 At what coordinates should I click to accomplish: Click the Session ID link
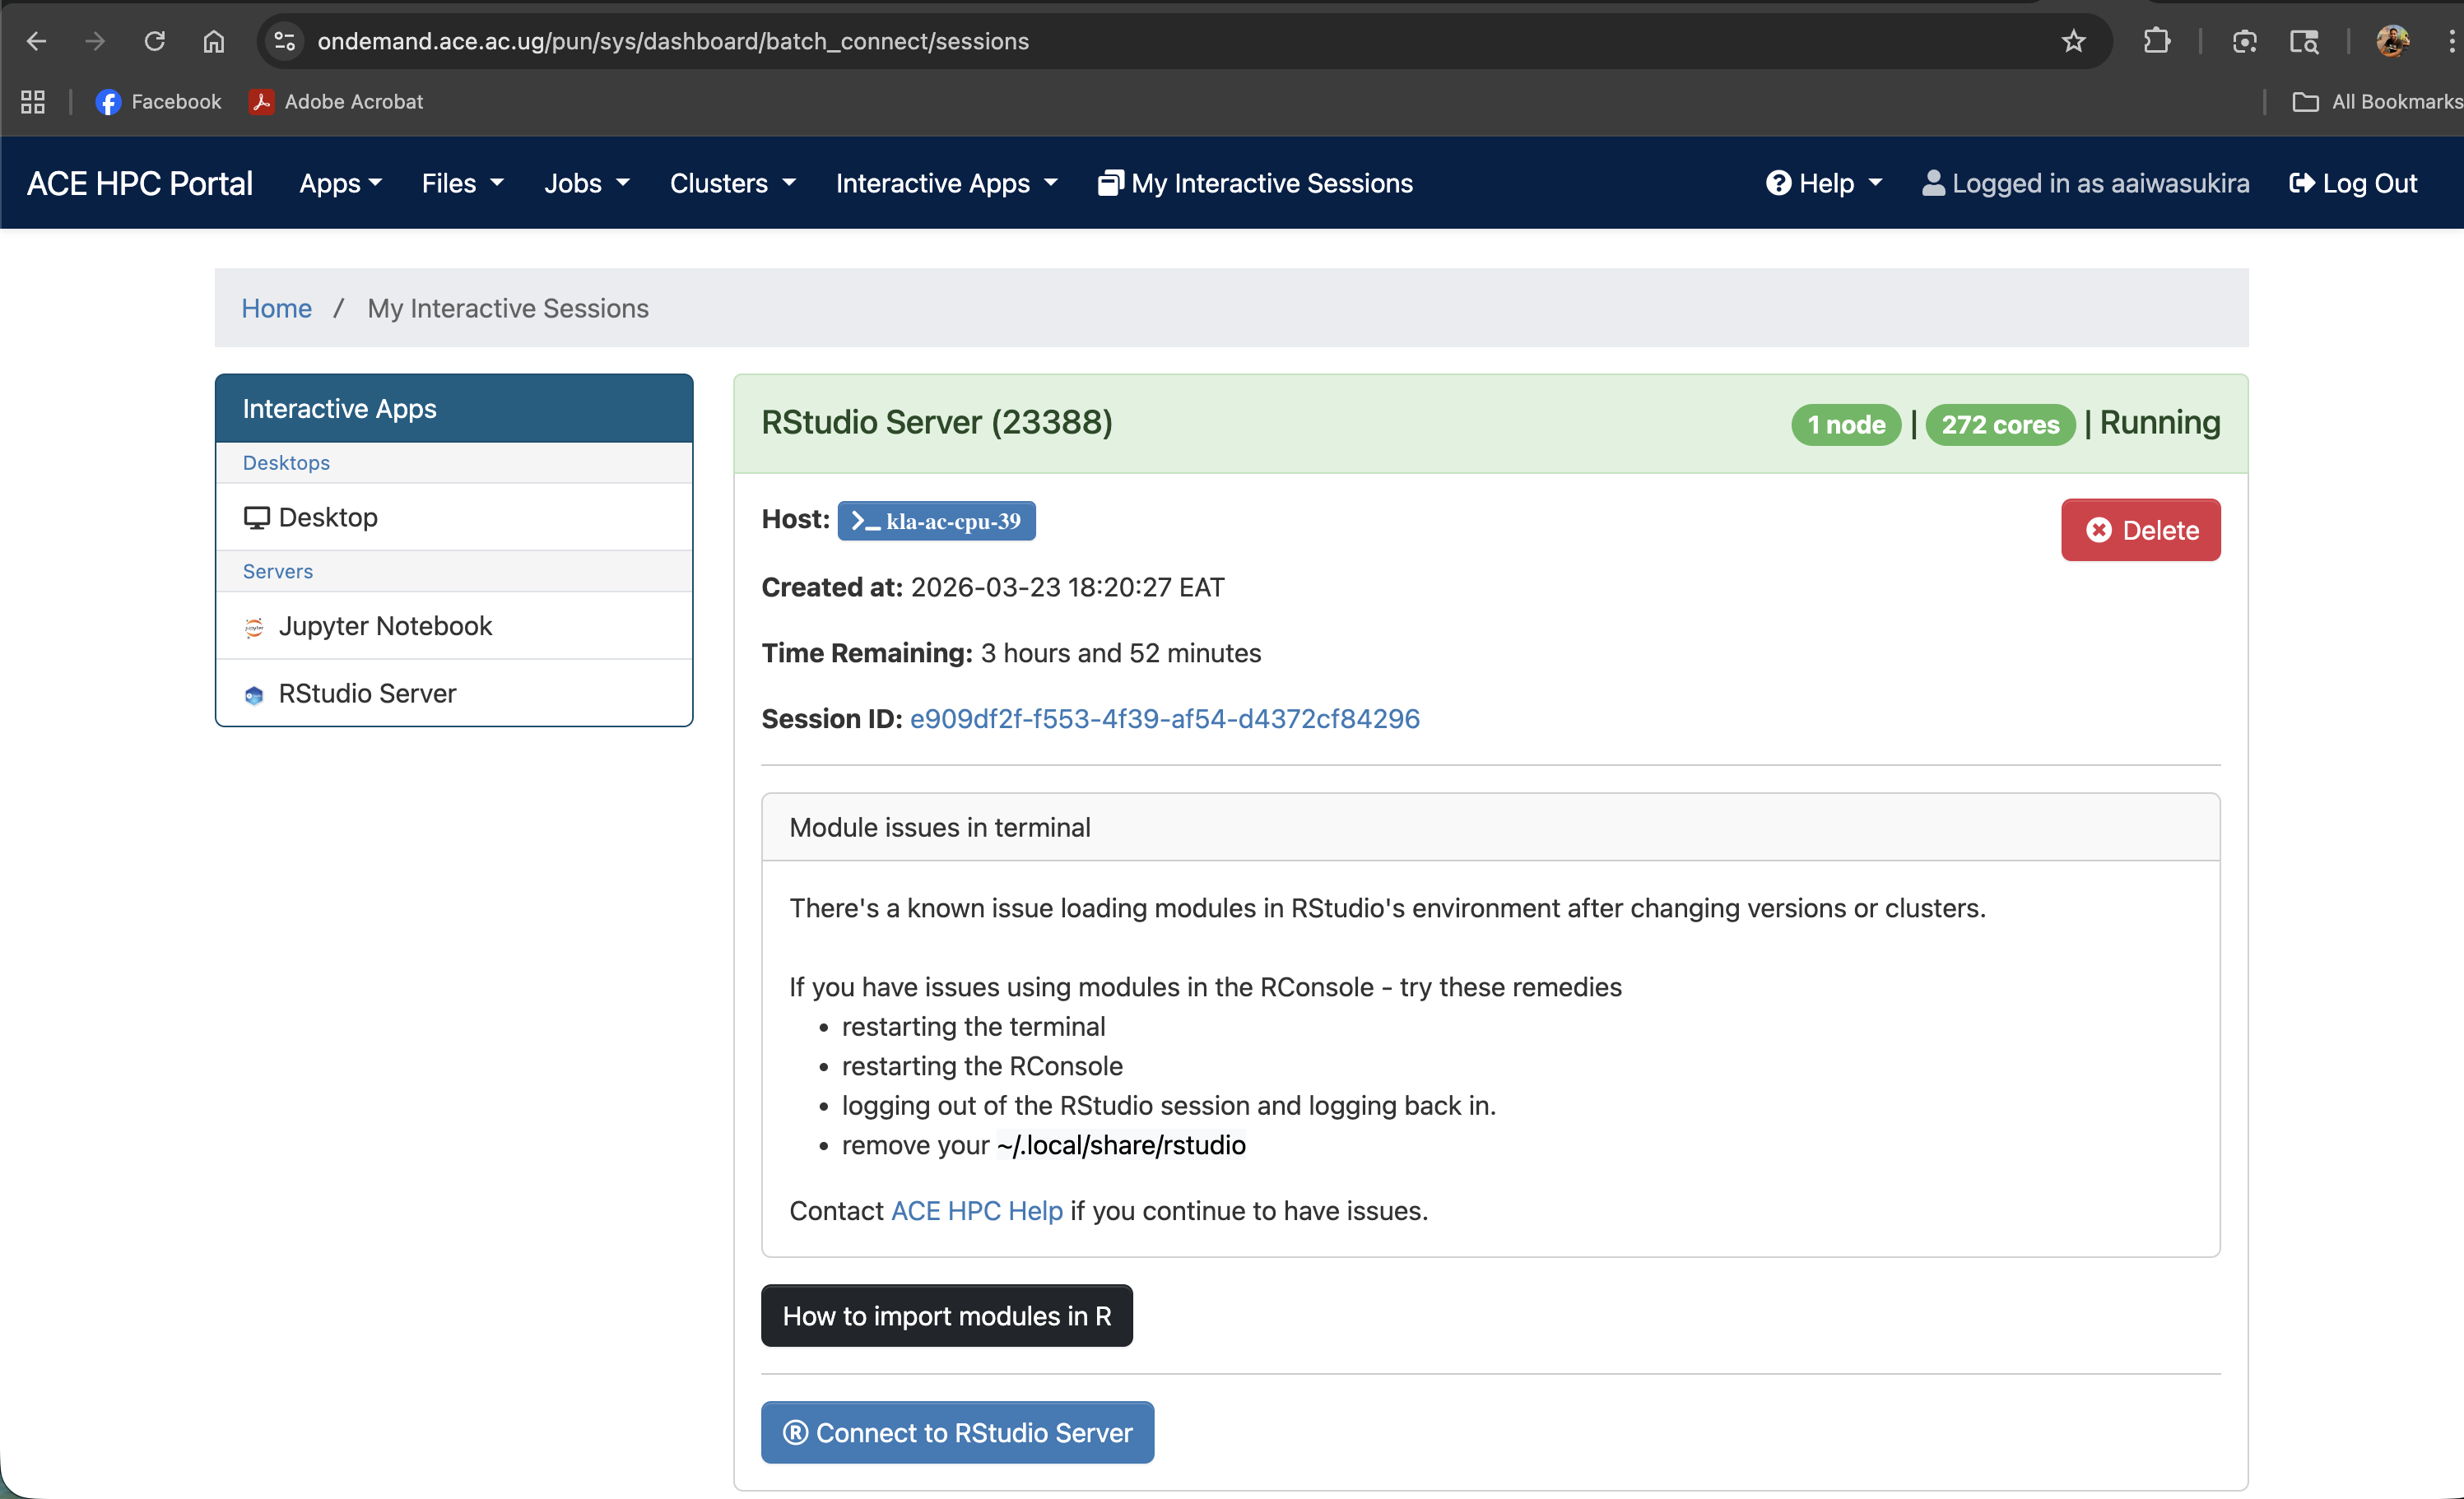(x=1164, y=718)
